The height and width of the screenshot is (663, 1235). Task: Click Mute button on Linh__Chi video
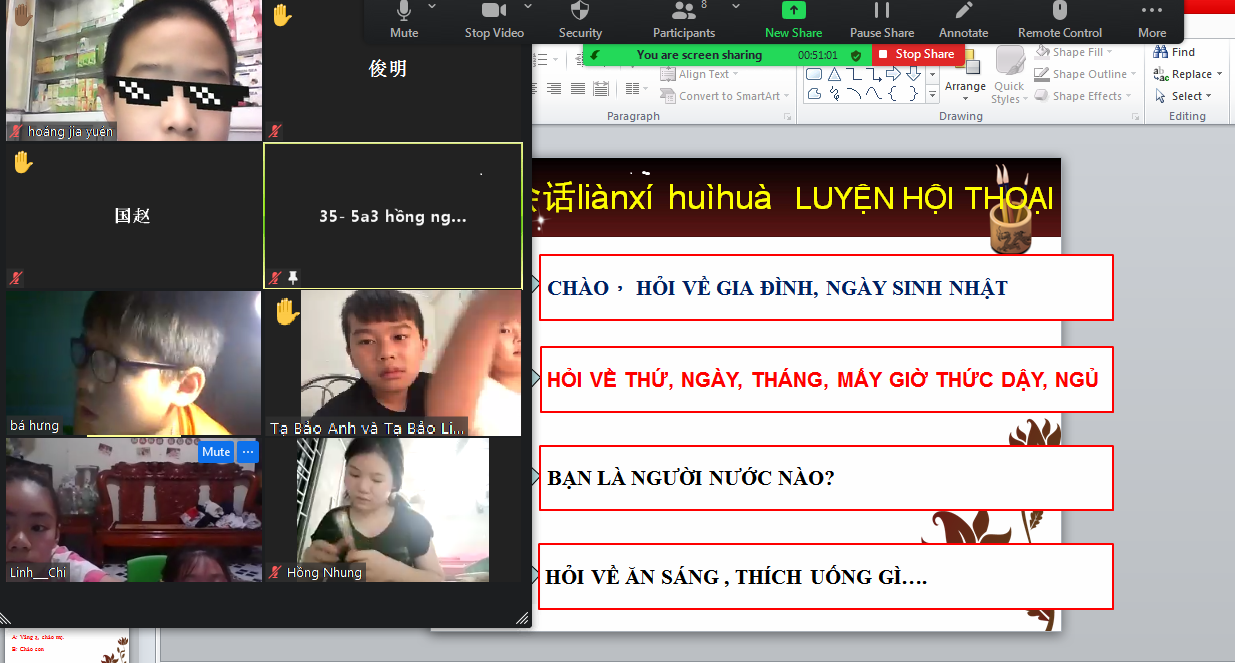point(215,452)
